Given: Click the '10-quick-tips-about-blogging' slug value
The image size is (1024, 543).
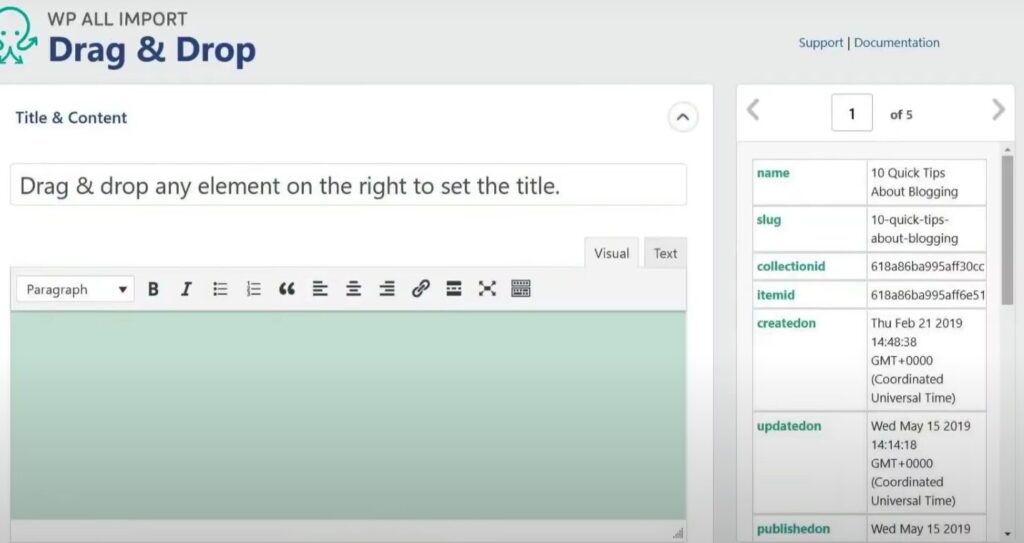Looking at the screenshot, I should (914, 229).
